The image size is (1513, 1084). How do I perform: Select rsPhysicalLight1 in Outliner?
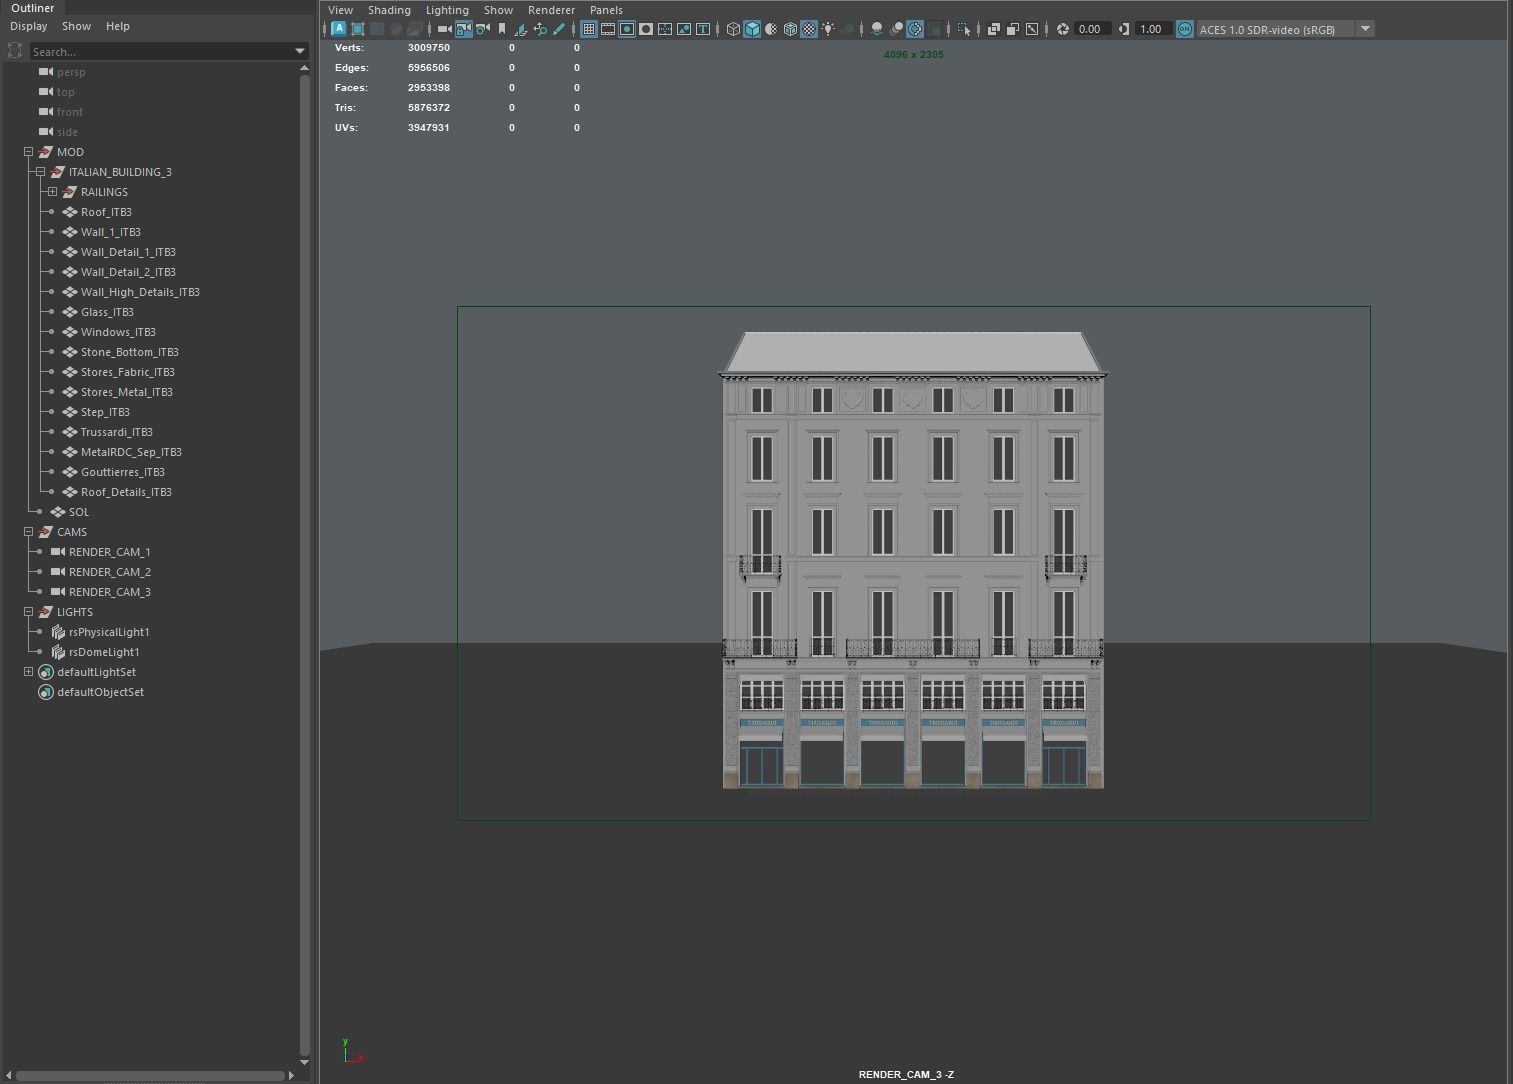[109, 632]
